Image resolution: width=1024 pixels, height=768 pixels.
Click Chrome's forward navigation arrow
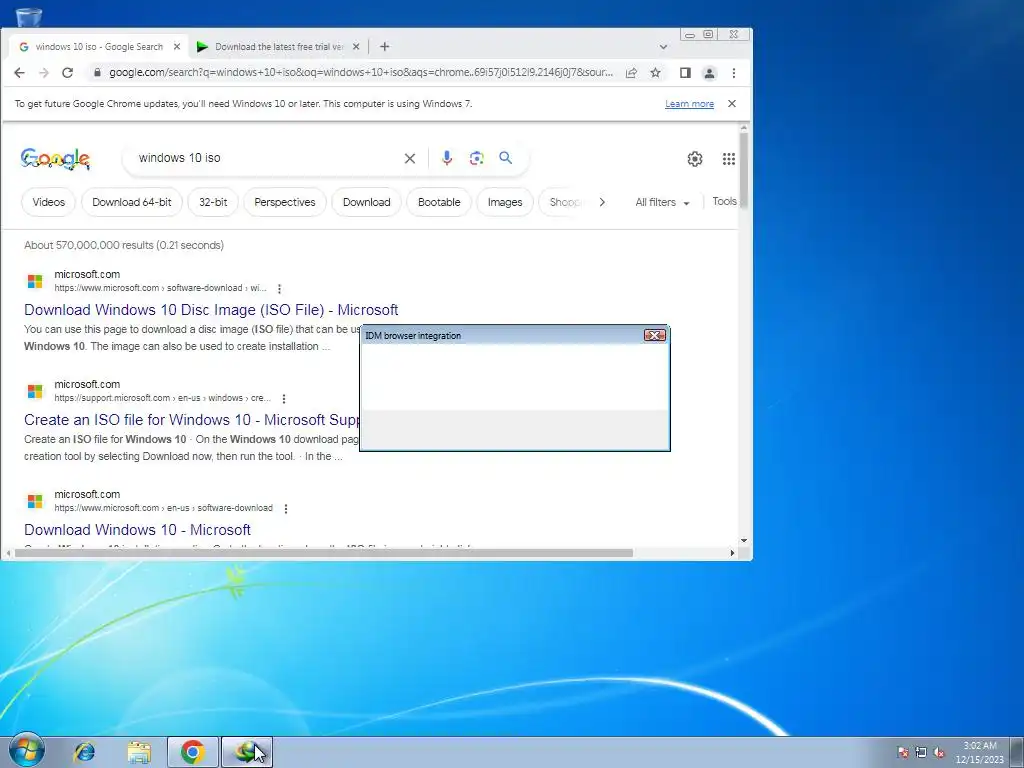(x=44, y=72)
